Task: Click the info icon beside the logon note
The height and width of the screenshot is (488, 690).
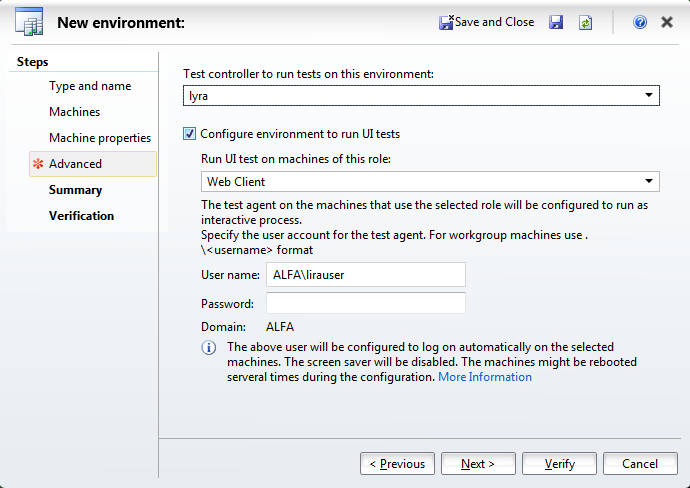Action: pos(209,348)
